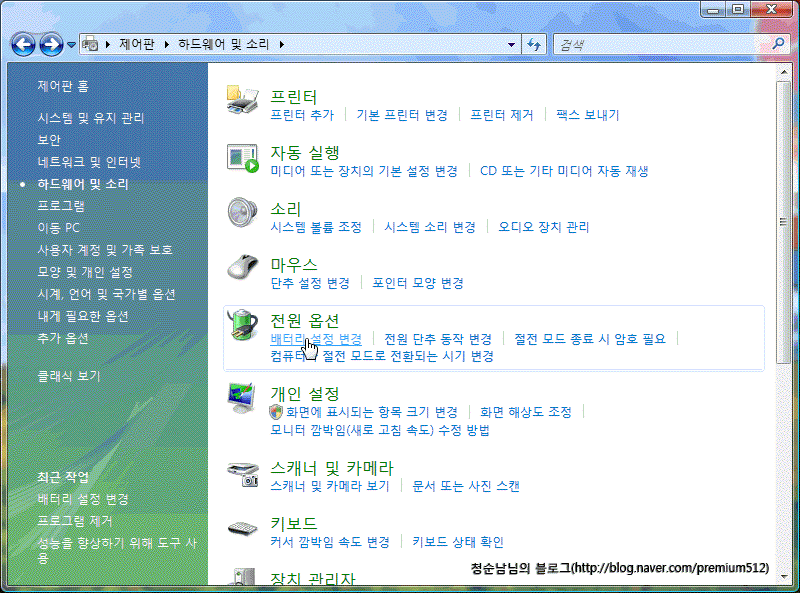Go to 제어판 홈 in sidebar

63,86
